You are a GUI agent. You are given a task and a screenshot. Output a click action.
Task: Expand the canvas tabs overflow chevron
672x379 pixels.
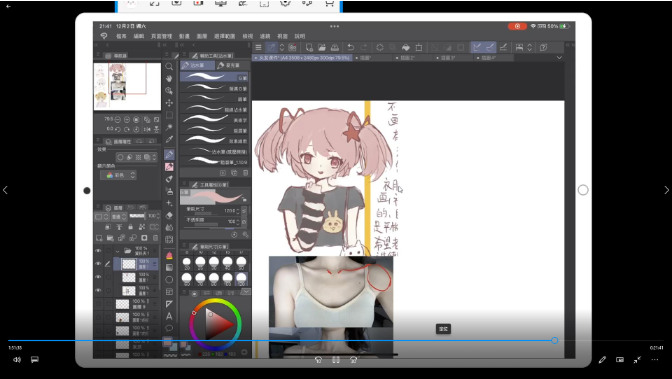(x=559, y=57)
